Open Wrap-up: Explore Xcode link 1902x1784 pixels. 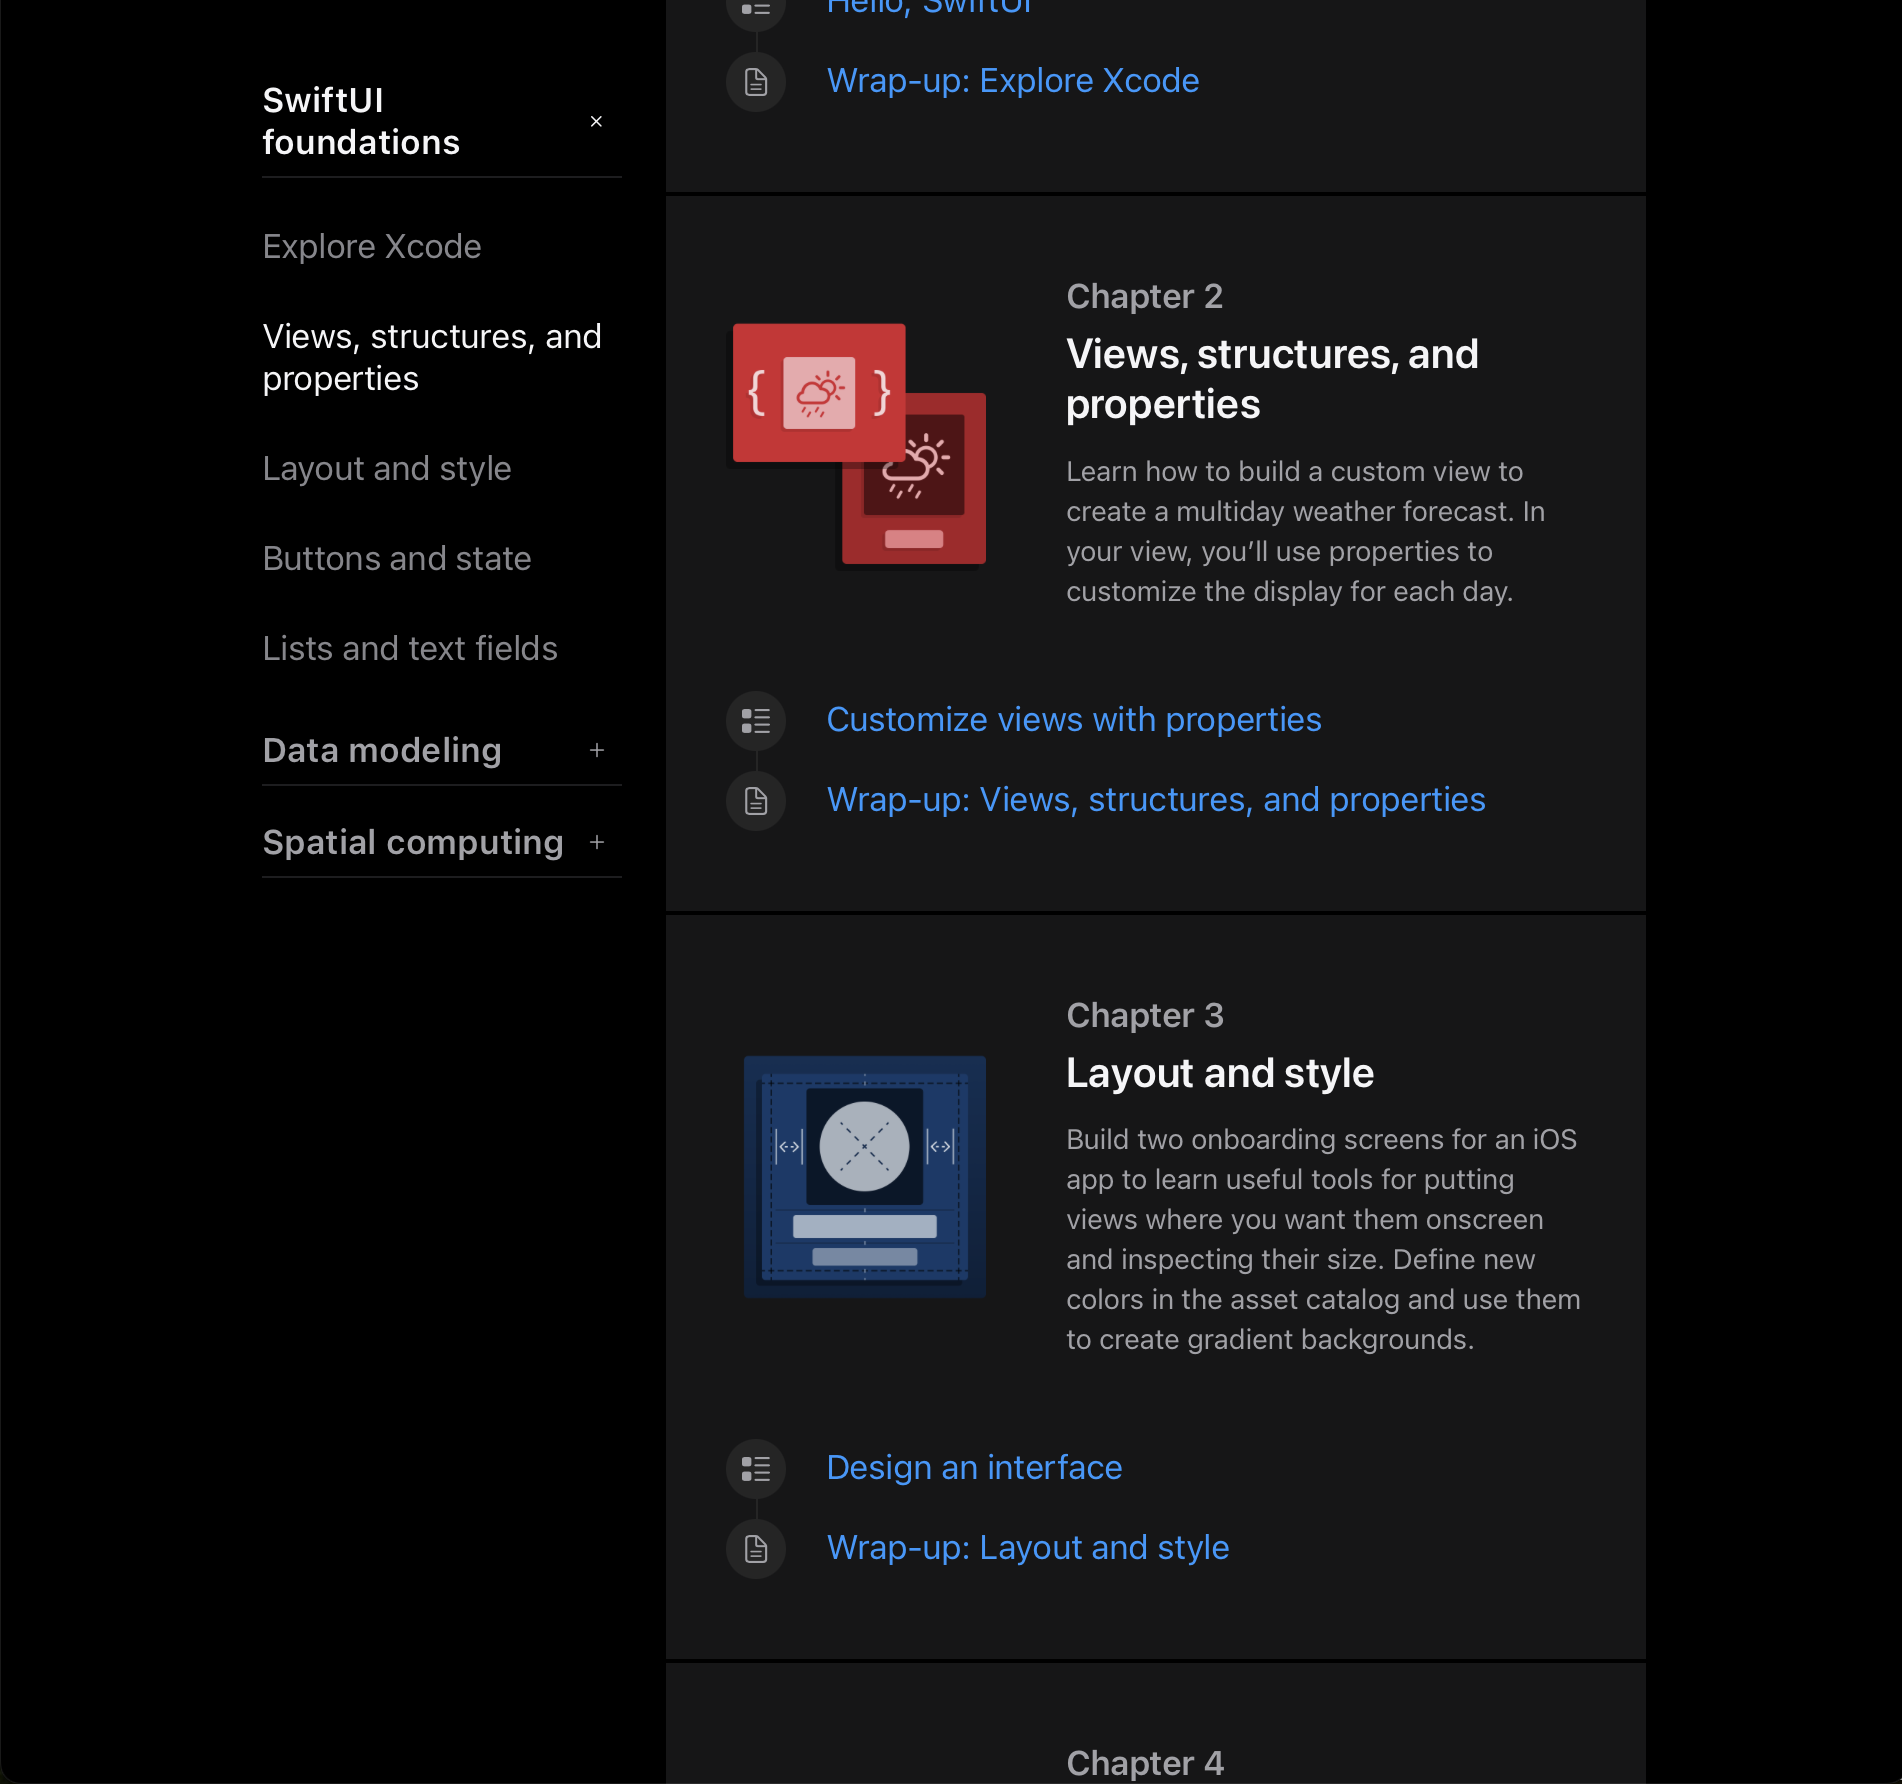[x=1013, y=80]
